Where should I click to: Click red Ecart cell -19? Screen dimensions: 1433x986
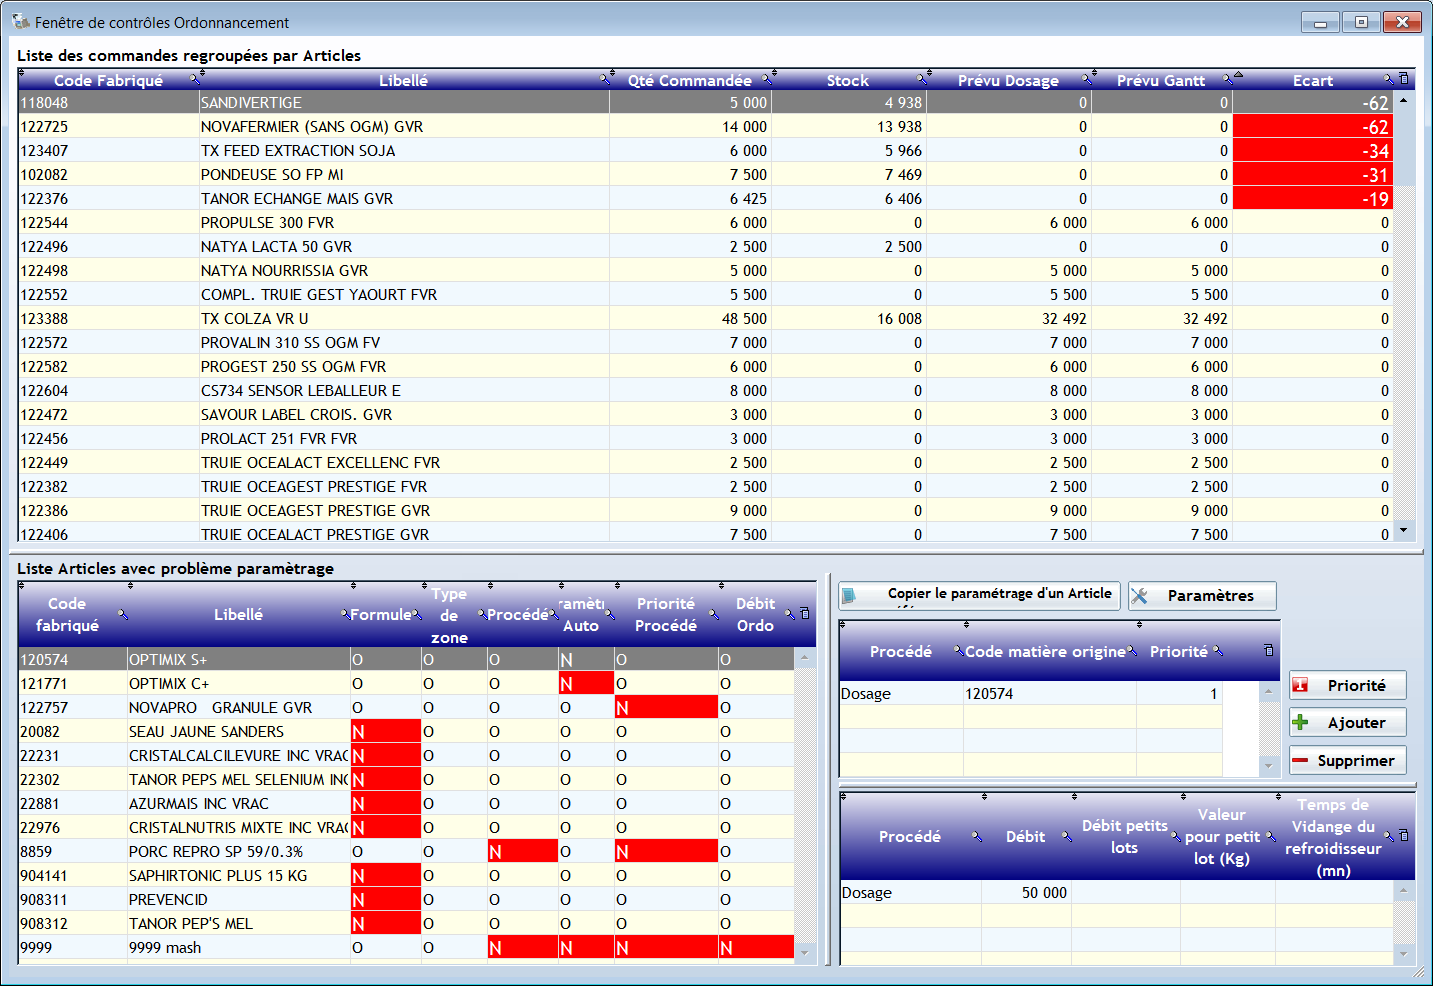(1313, 198)
